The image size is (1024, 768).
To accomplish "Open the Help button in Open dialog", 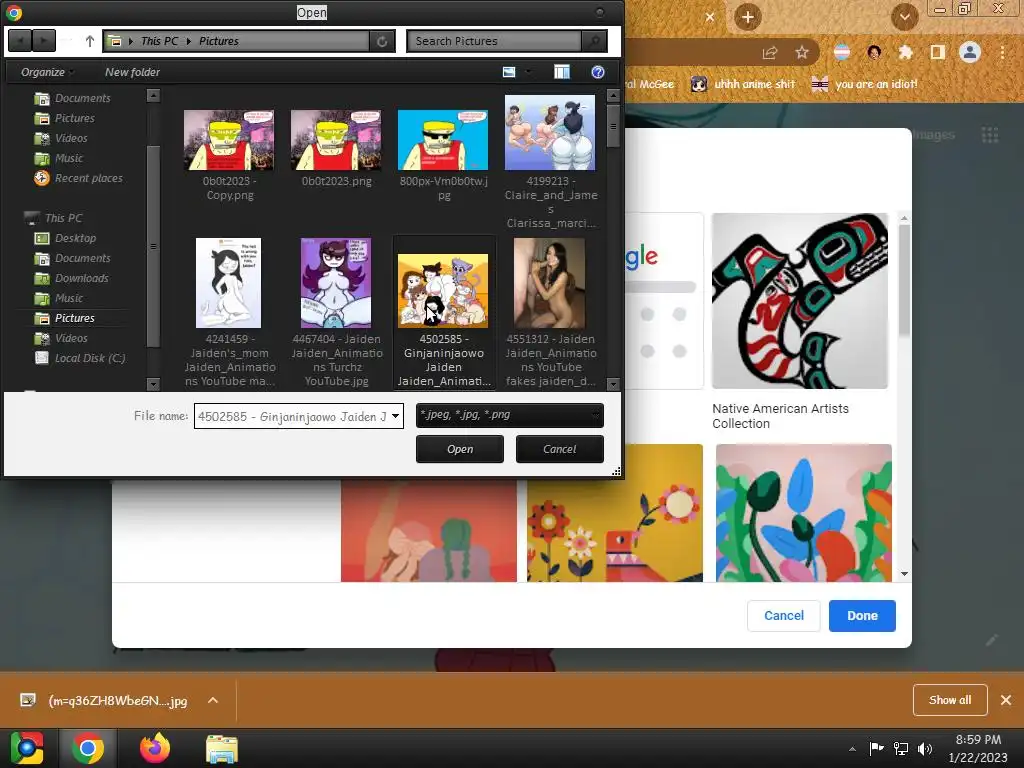I will point(598,72).
